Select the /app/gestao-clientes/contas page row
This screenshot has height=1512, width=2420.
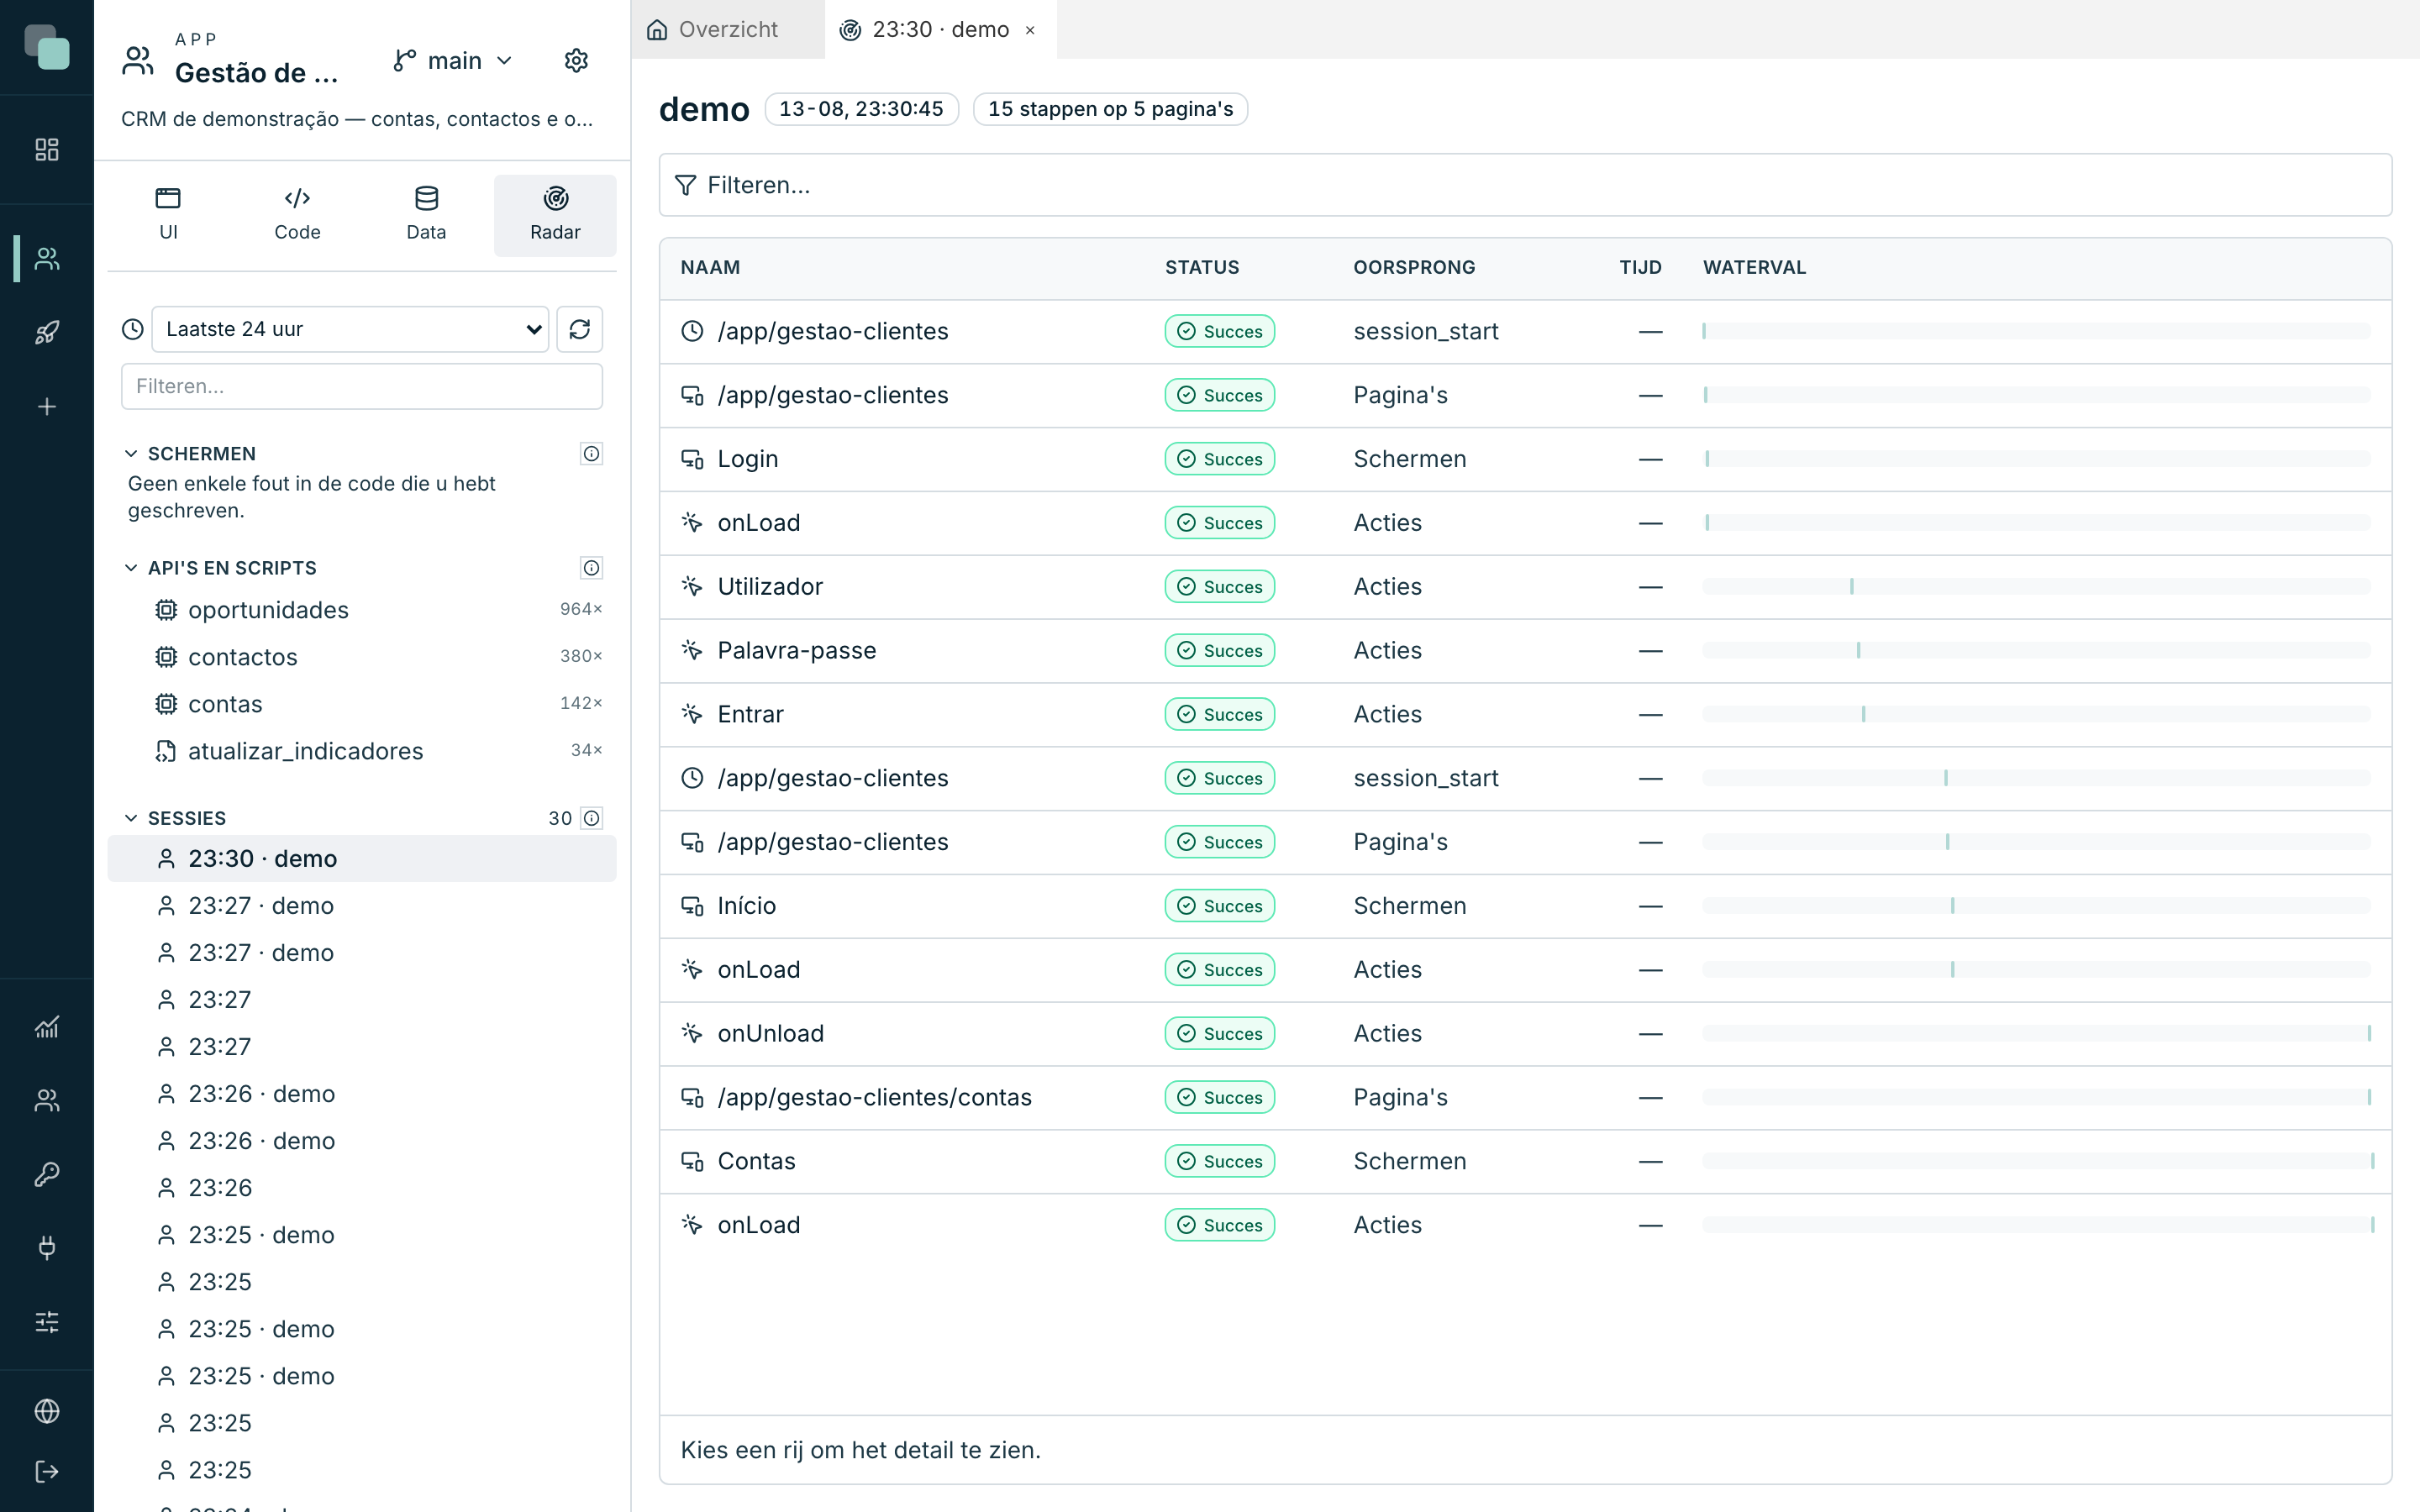(x=1525, y=1098)
